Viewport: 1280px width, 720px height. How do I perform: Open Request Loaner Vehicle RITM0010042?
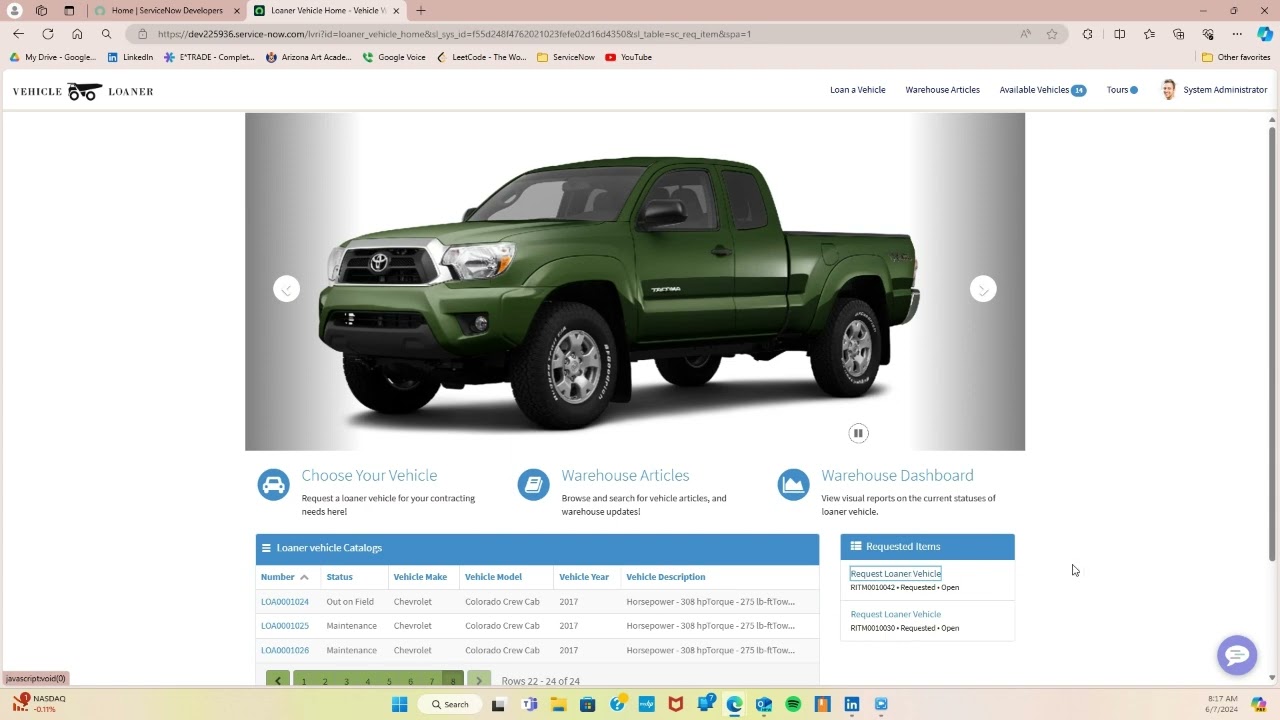coord(896,574)
